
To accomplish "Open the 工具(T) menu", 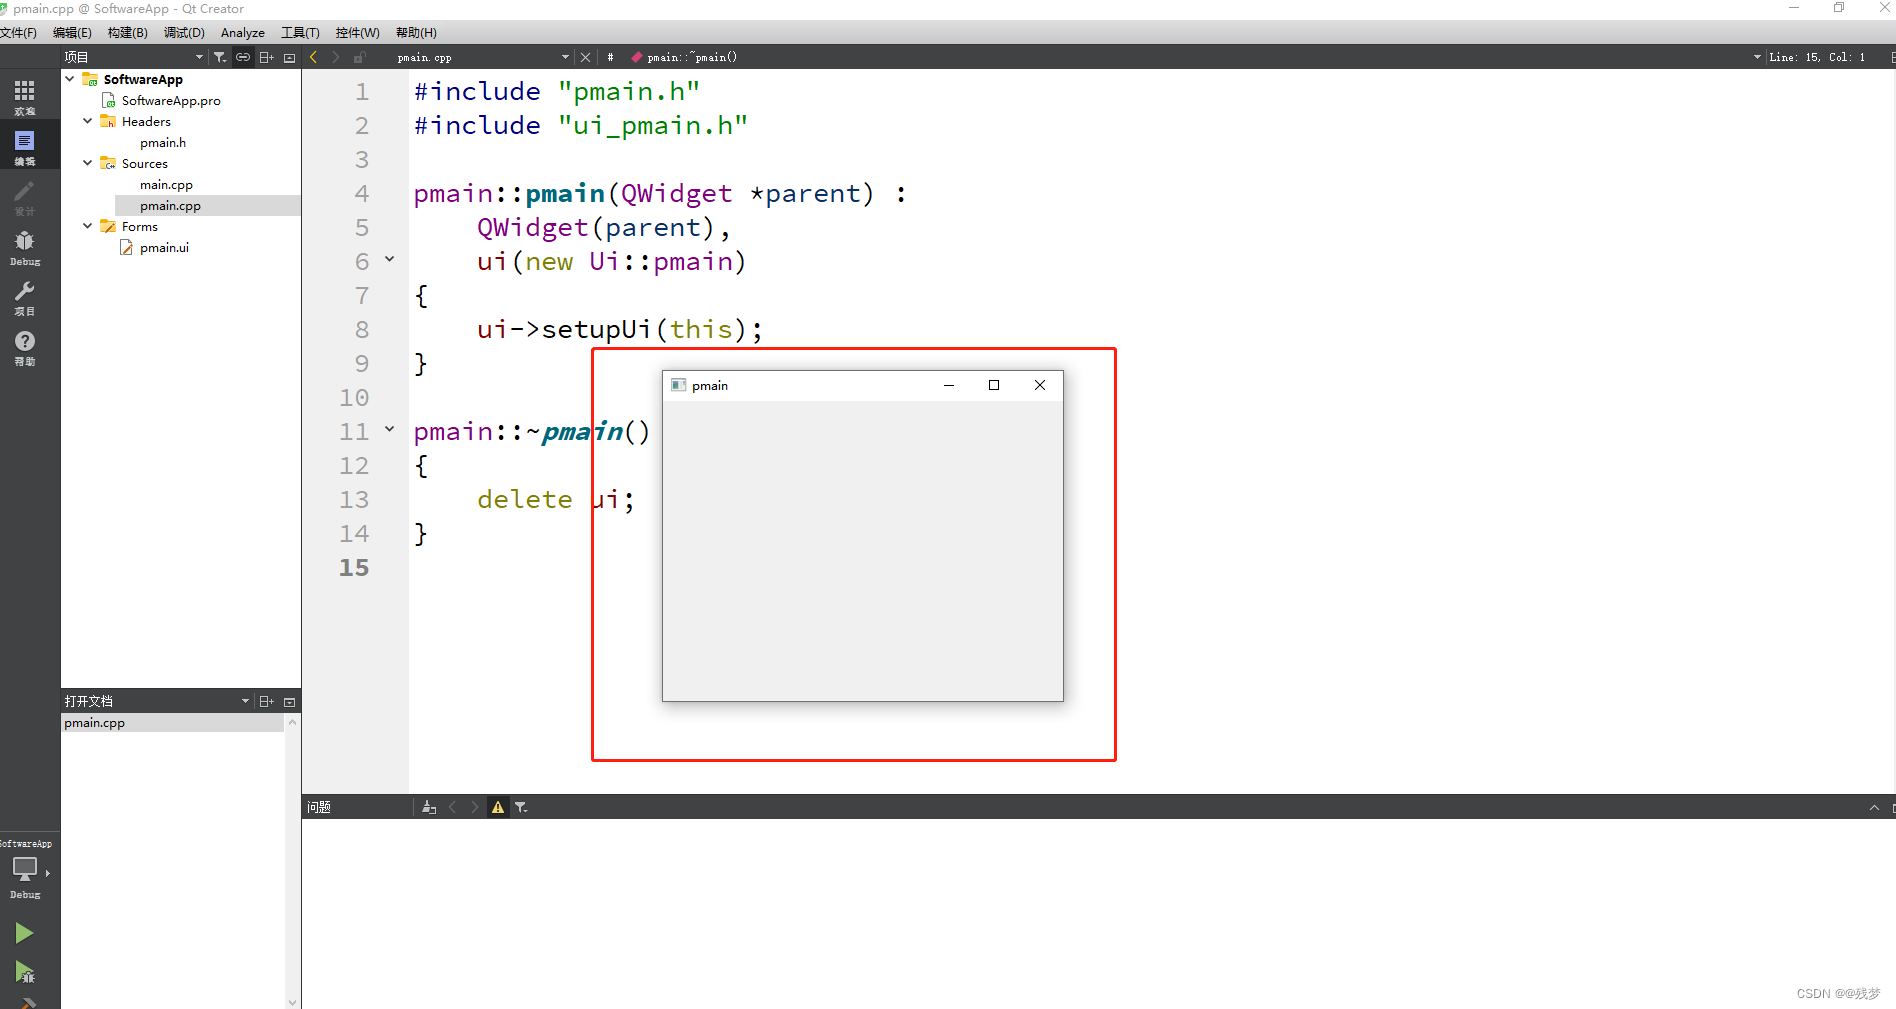I will pos(300,33).
